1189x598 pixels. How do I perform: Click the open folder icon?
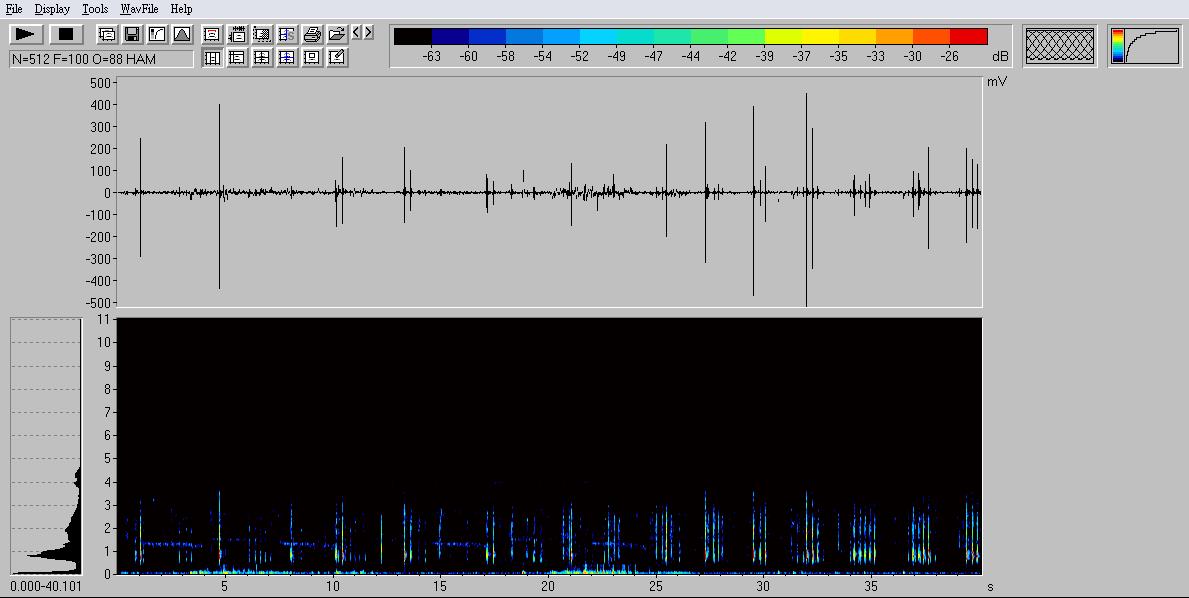pos(337,34)
